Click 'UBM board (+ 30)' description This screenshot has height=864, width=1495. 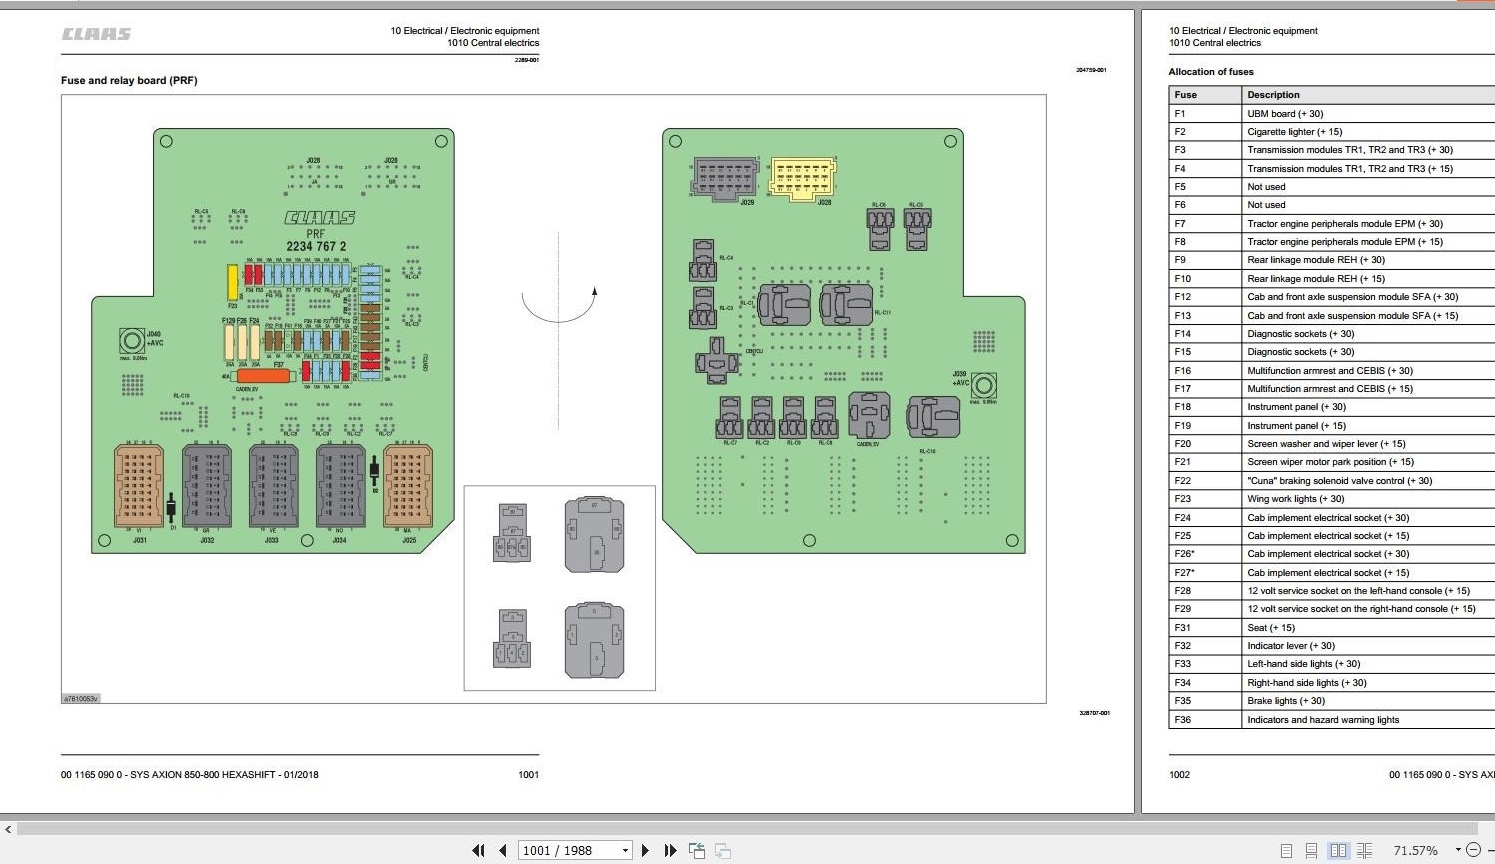(1285, 114)
